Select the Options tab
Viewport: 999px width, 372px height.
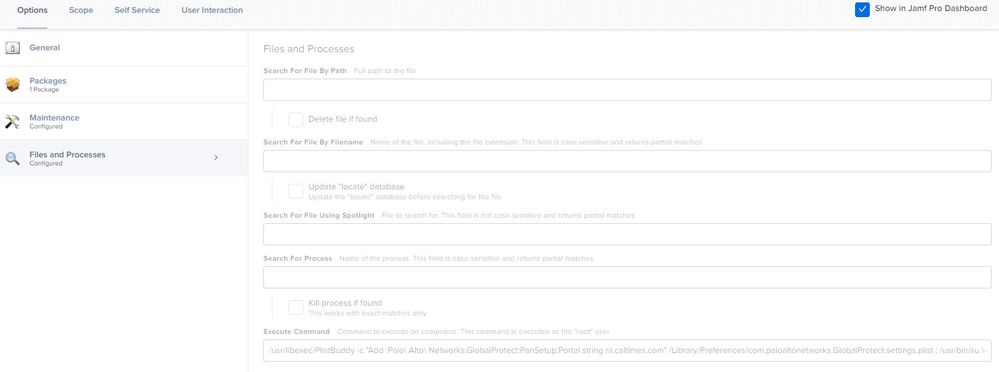pyautogui.click(x=32, y=10)
